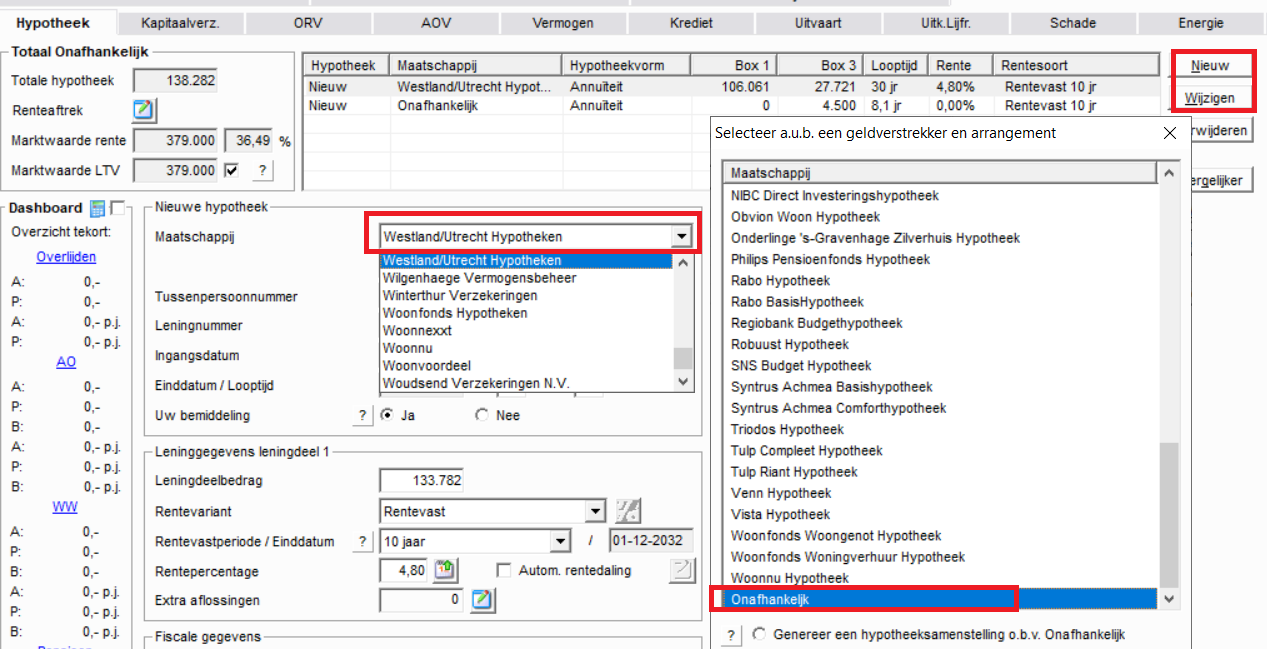Switch to the Vermogen tab
This screenshot has width=1267, height=649.
pos(563,23)
